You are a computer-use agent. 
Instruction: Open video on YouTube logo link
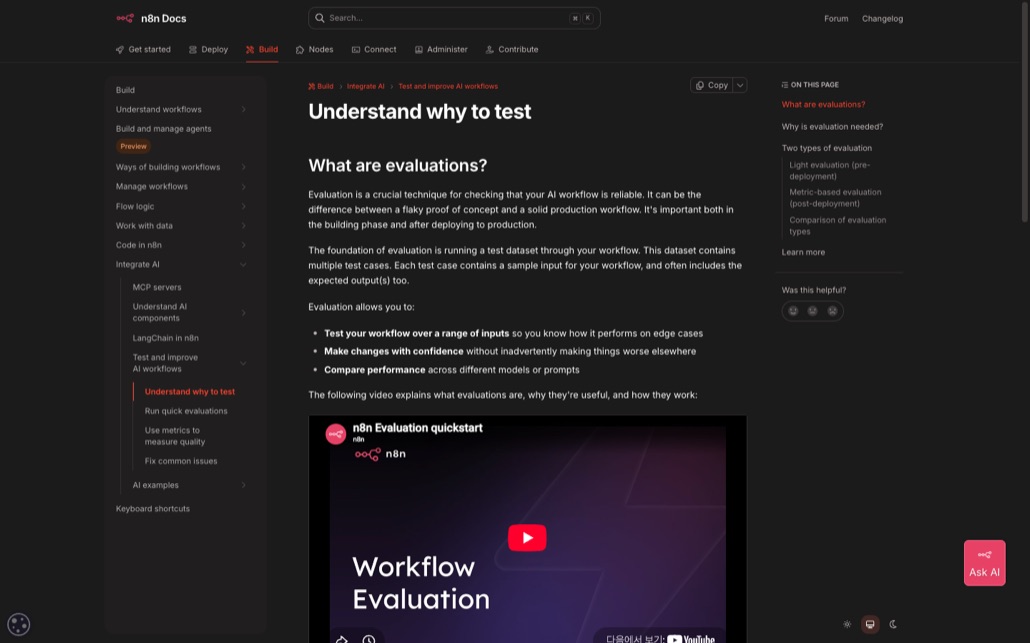tap(691, 638)
